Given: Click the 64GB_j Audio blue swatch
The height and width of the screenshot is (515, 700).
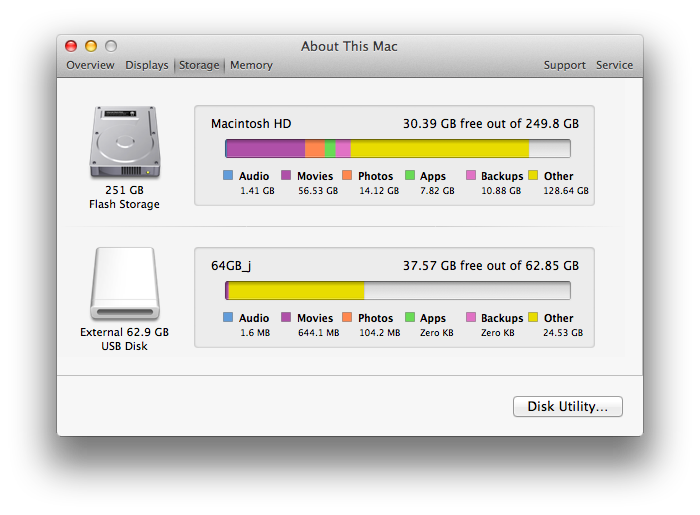Looking at the screenshot, I should 228,317.
